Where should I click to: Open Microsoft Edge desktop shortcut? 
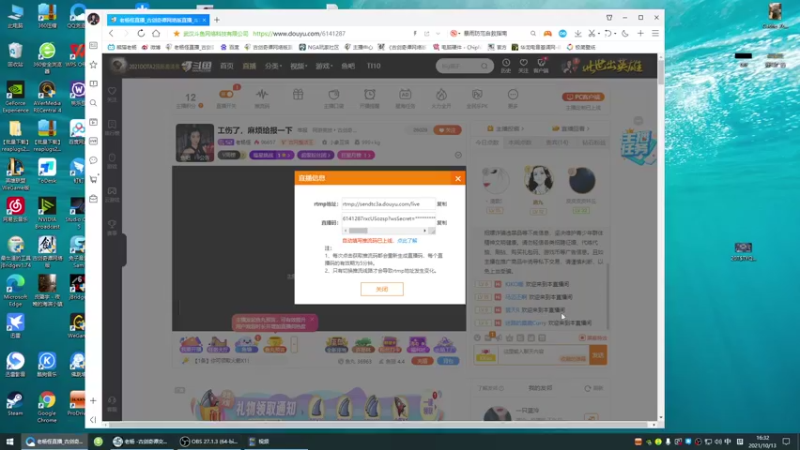coord(15,291)
